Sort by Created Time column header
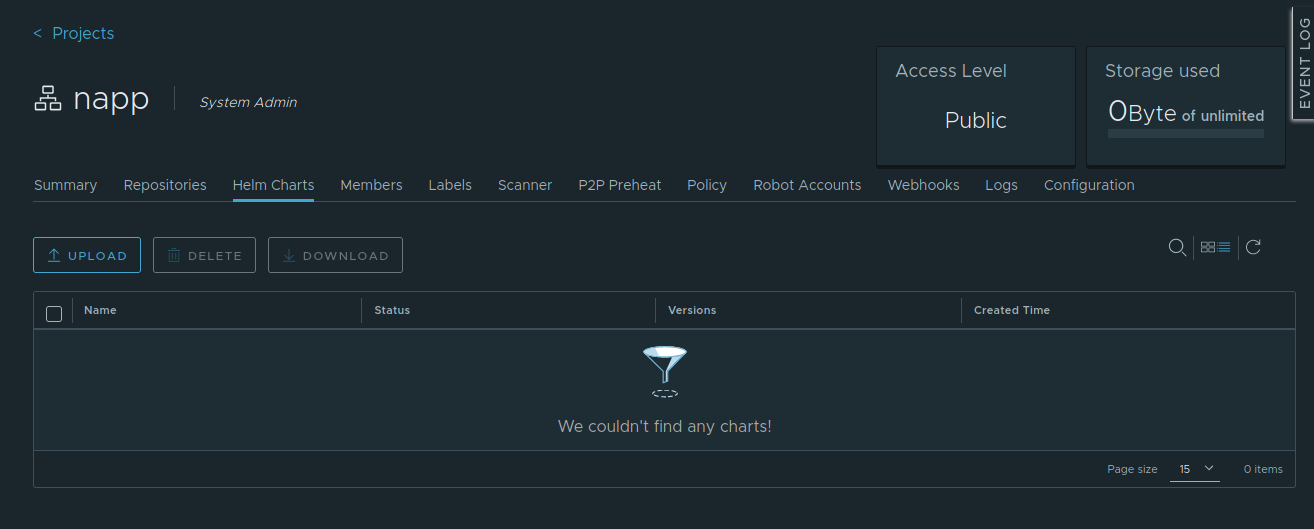This screenshot has height=529, width=1314. point(1012,310)
